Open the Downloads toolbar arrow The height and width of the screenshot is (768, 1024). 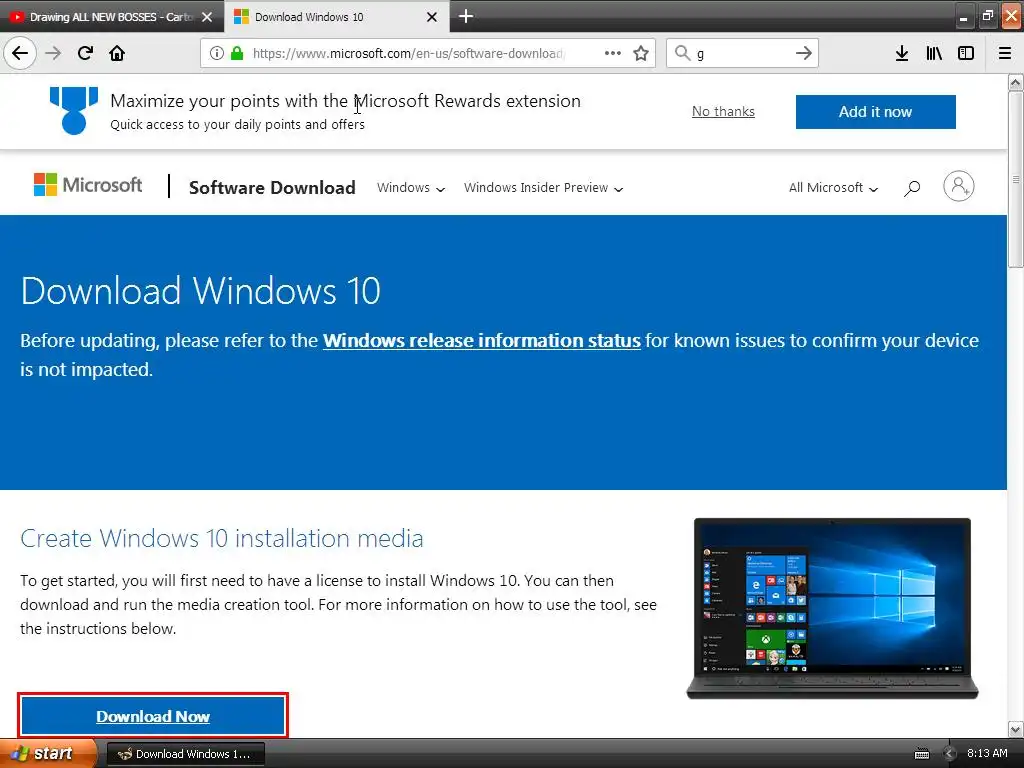[902, 53]
